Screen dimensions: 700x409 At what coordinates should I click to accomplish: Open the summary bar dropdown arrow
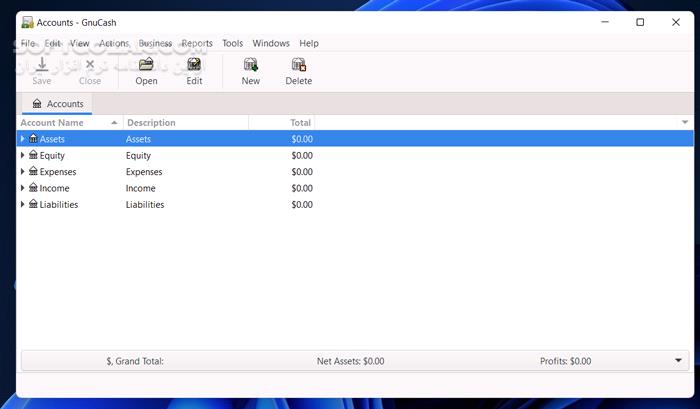pyautogui.click(x=678, y=361)
